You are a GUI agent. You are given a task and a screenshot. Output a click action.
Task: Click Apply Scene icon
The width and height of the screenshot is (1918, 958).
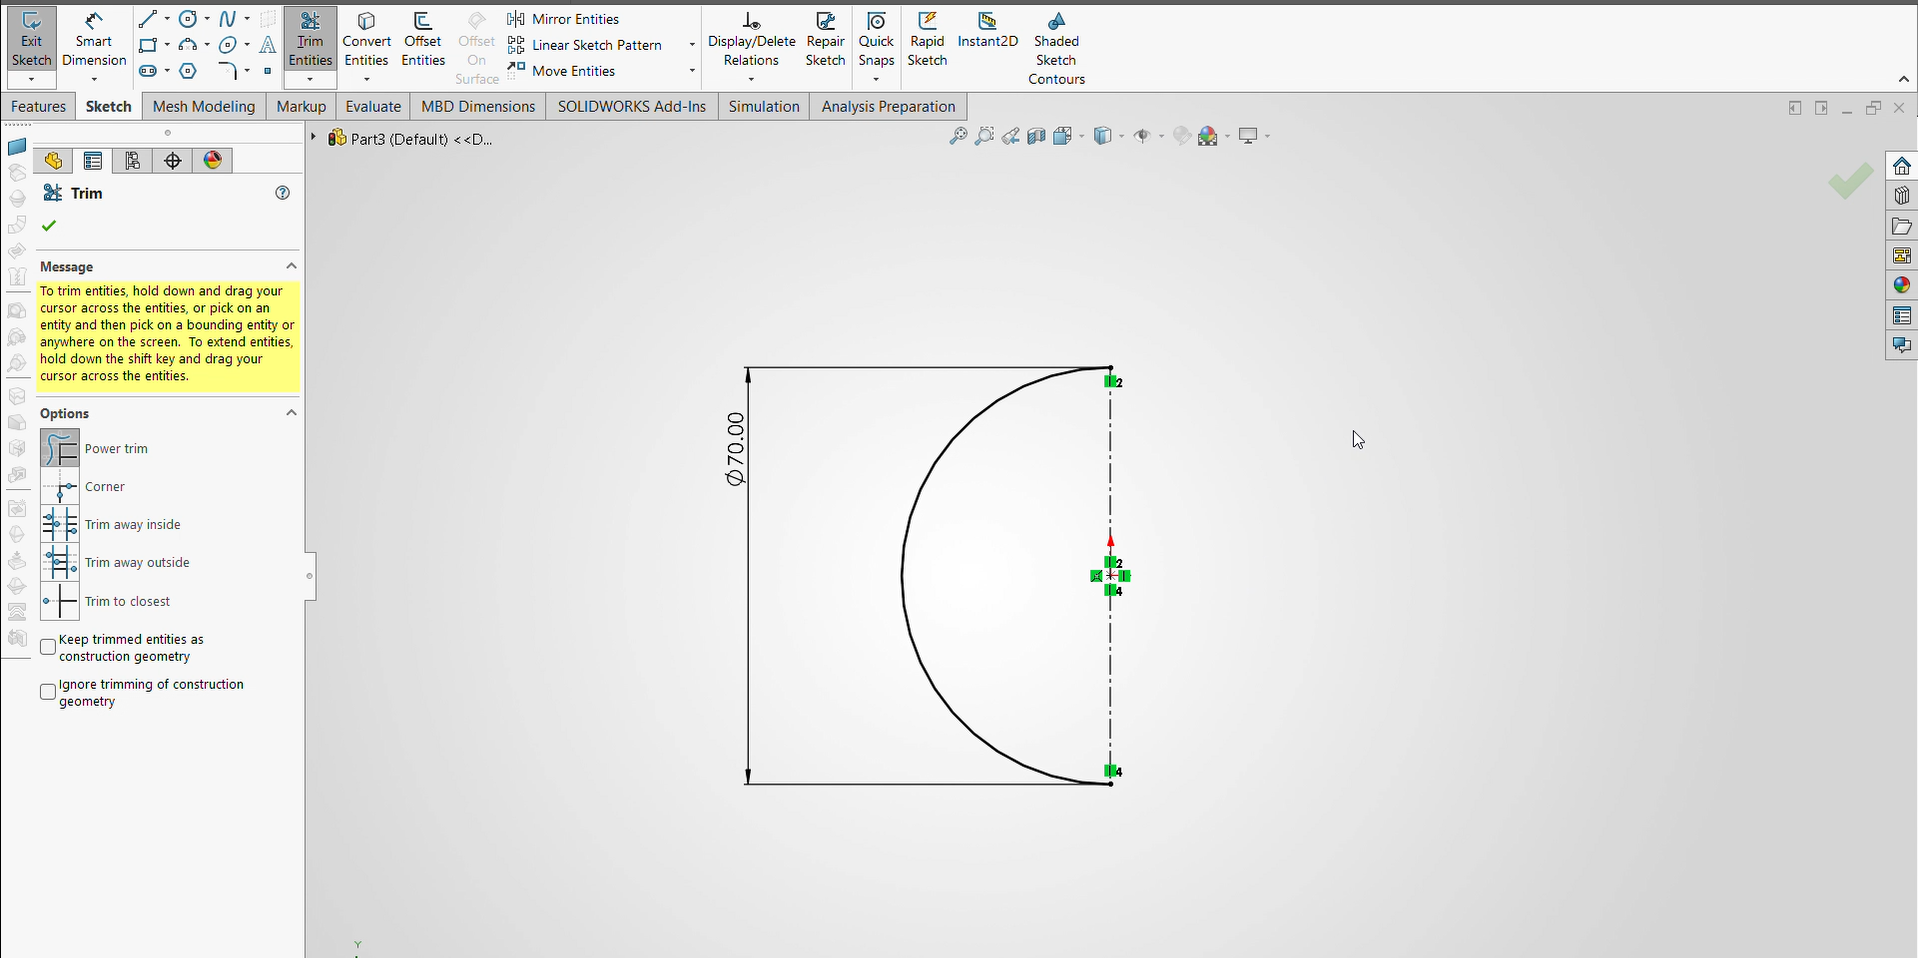pos(1208,136)
